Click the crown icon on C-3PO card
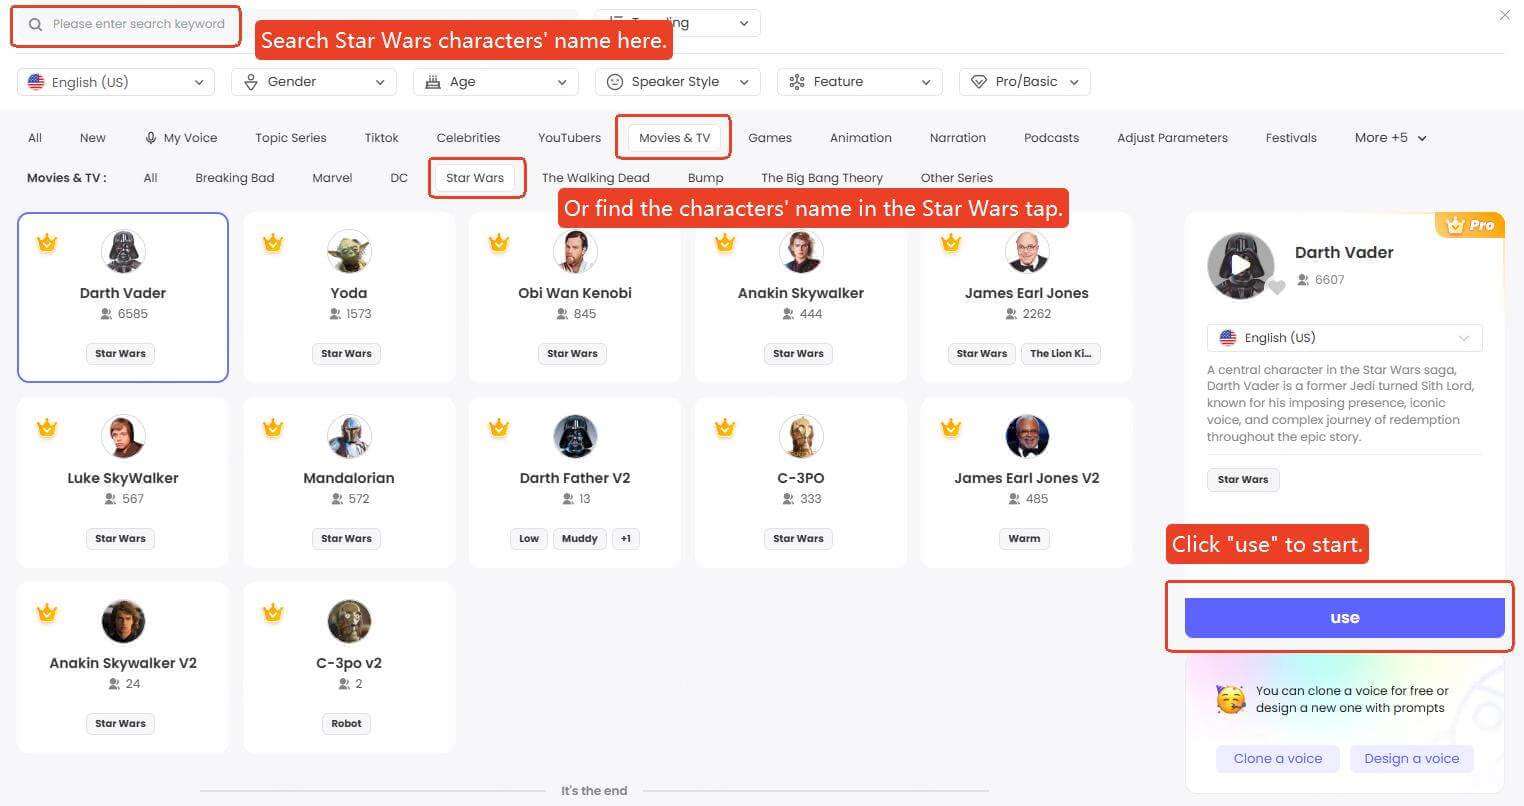Image resolution: width=1524 pixels, height=806 pixels. 724,428
